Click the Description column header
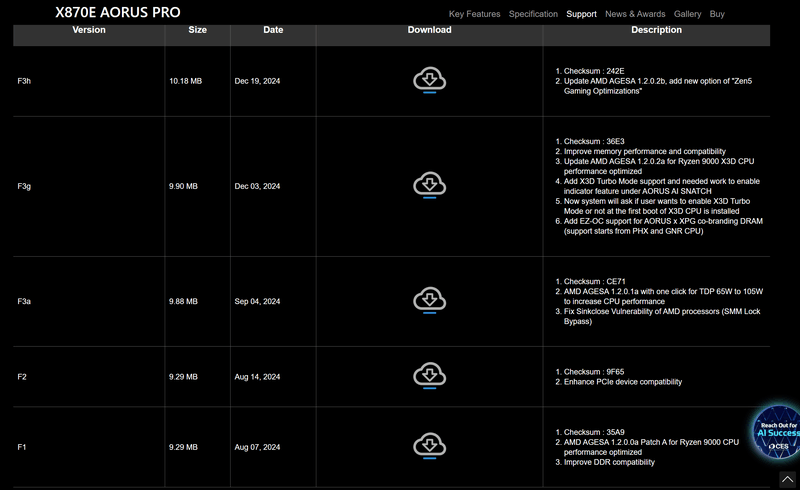The image size is (800, 490). (656, 30)
